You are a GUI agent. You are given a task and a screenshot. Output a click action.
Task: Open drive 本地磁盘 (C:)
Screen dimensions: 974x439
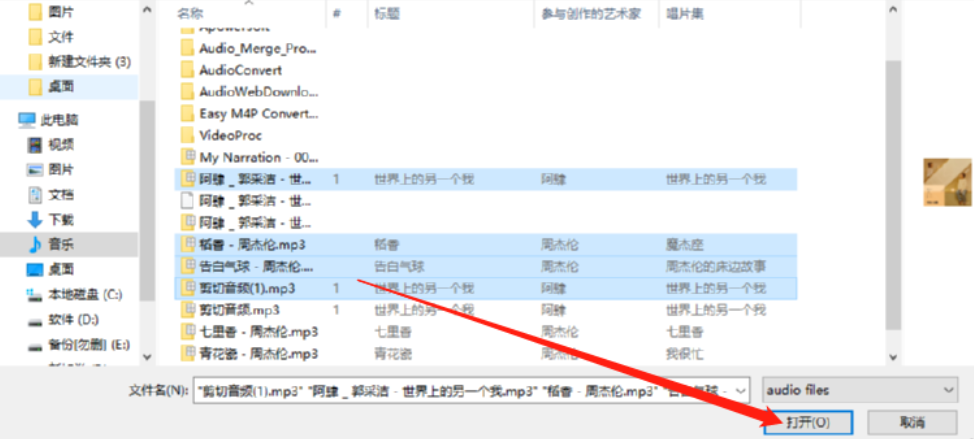75,294
